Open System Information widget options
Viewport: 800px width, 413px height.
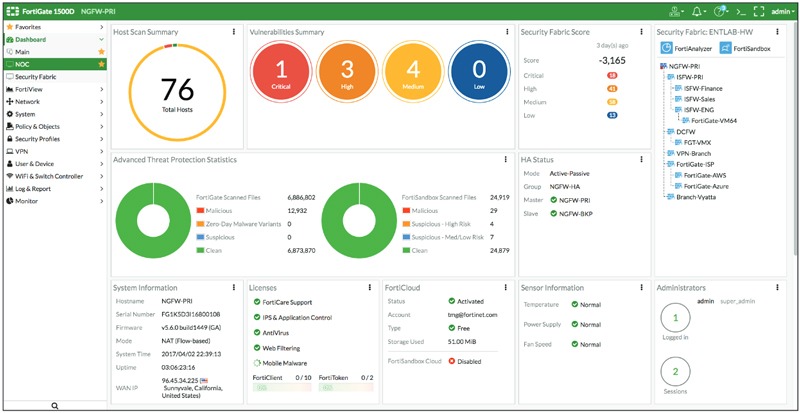tap(234, 287)
